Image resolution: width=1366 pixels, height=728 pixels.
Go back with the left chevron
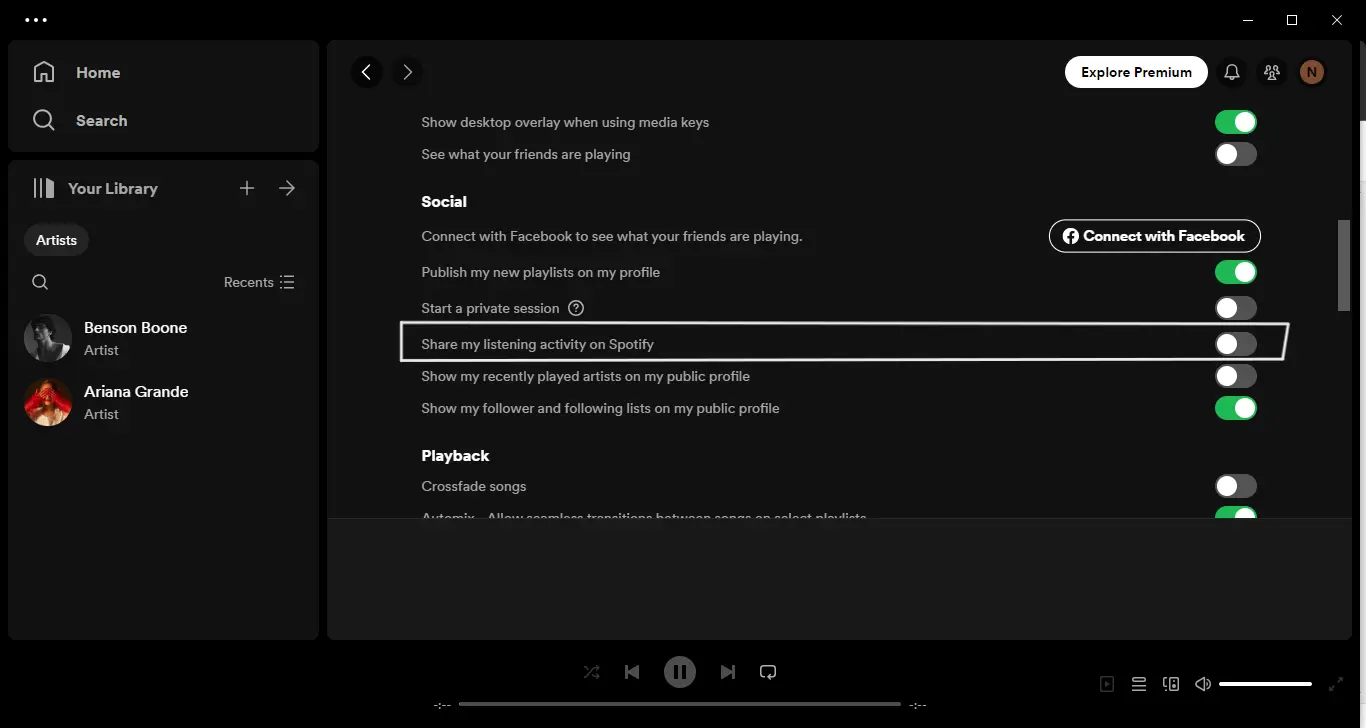(367, 72)
